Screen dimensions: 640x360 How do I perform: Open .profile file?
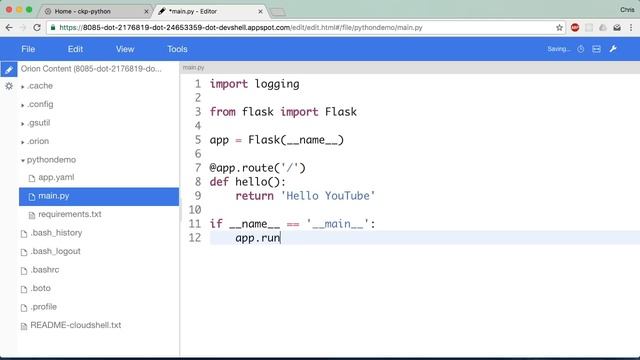click(x=44, y=307)
